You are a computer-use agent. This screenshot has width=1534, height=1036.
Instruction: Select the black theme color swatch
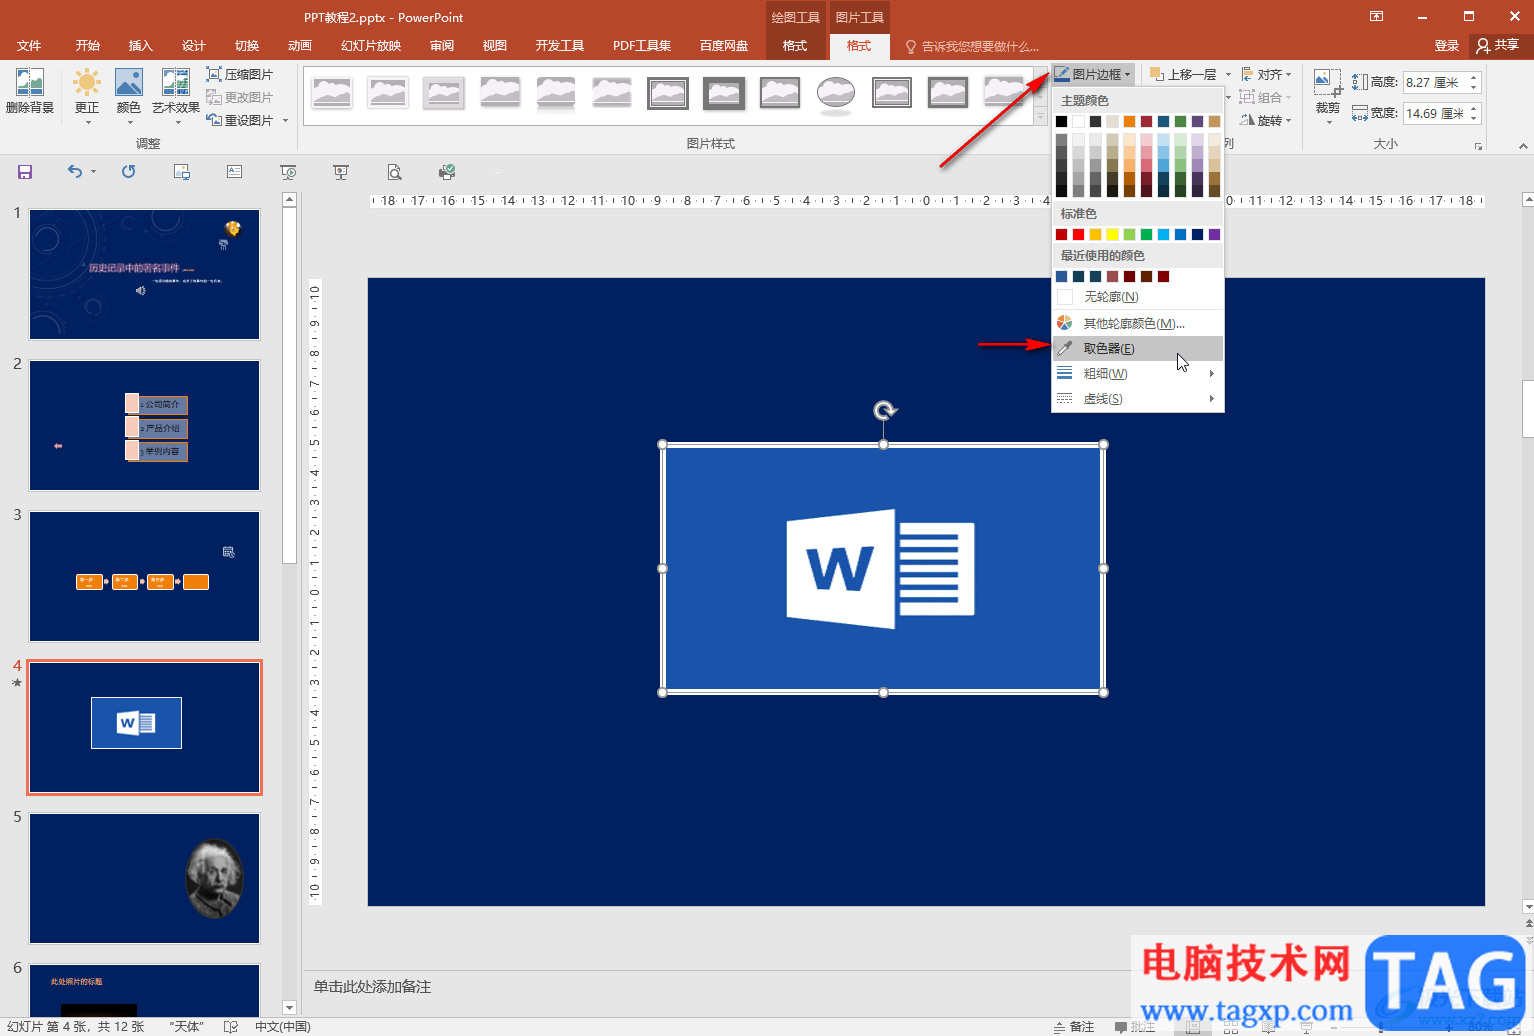click(x=1061, y=121)
